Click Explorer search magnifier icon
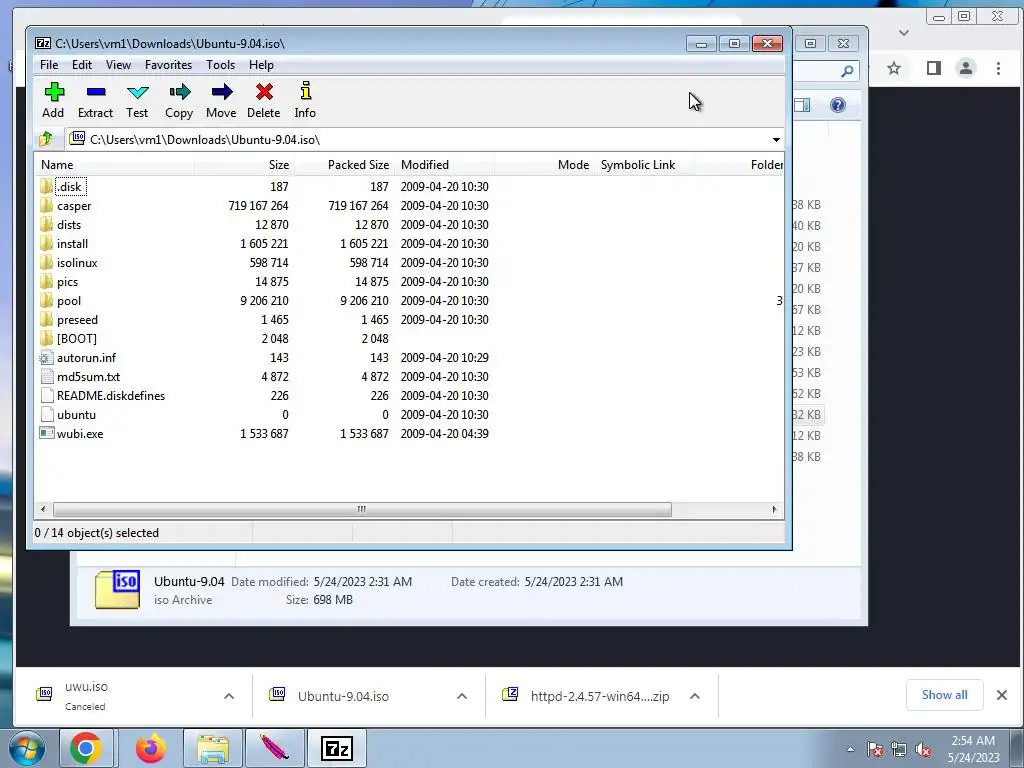 click(847, 71)
